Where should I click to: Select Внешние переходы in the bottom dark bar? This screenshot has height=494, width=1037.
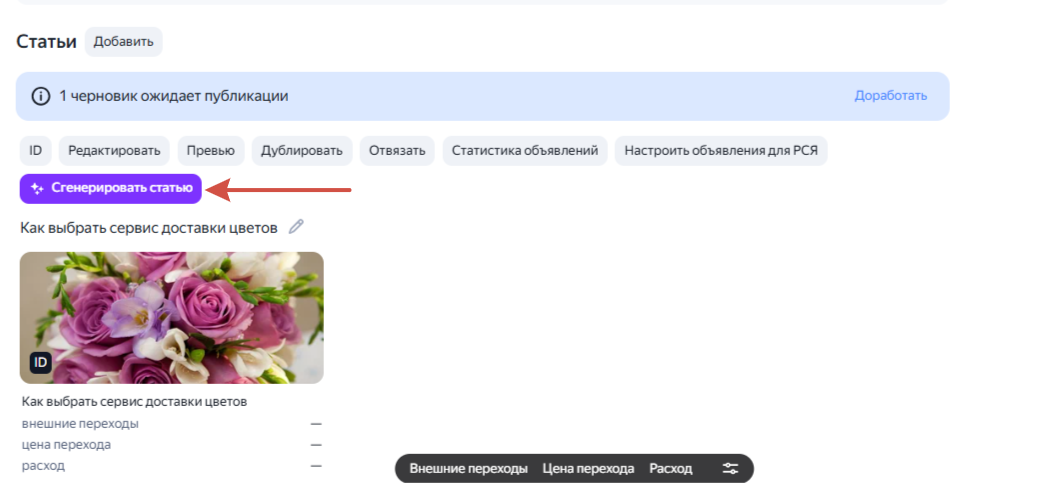(468, 468)
